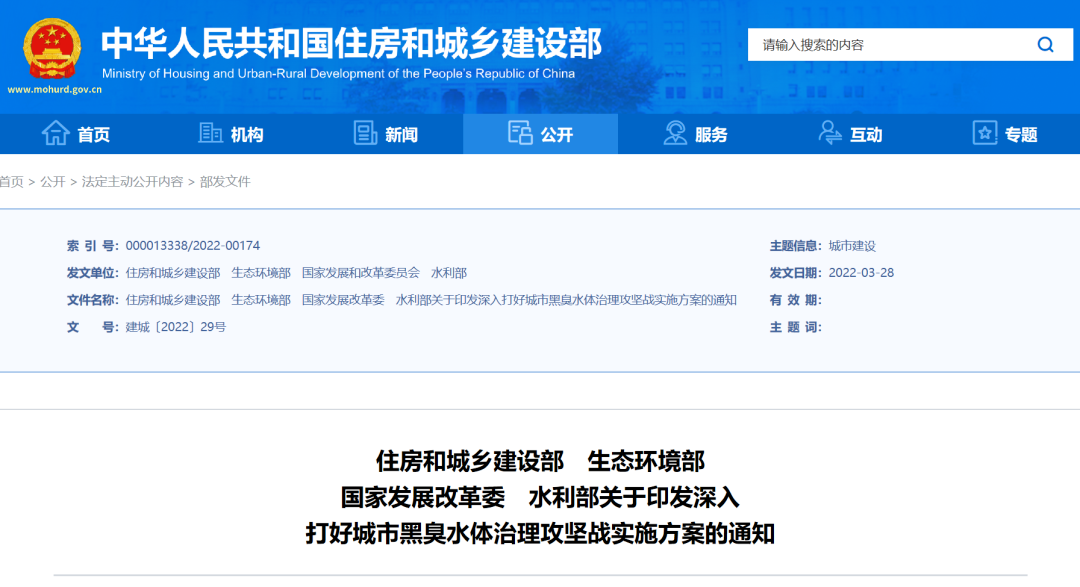The width and height of the screenshot is (1080, 587).
Task: Click the newspaper icon beside 新闻
Action: 366,133
